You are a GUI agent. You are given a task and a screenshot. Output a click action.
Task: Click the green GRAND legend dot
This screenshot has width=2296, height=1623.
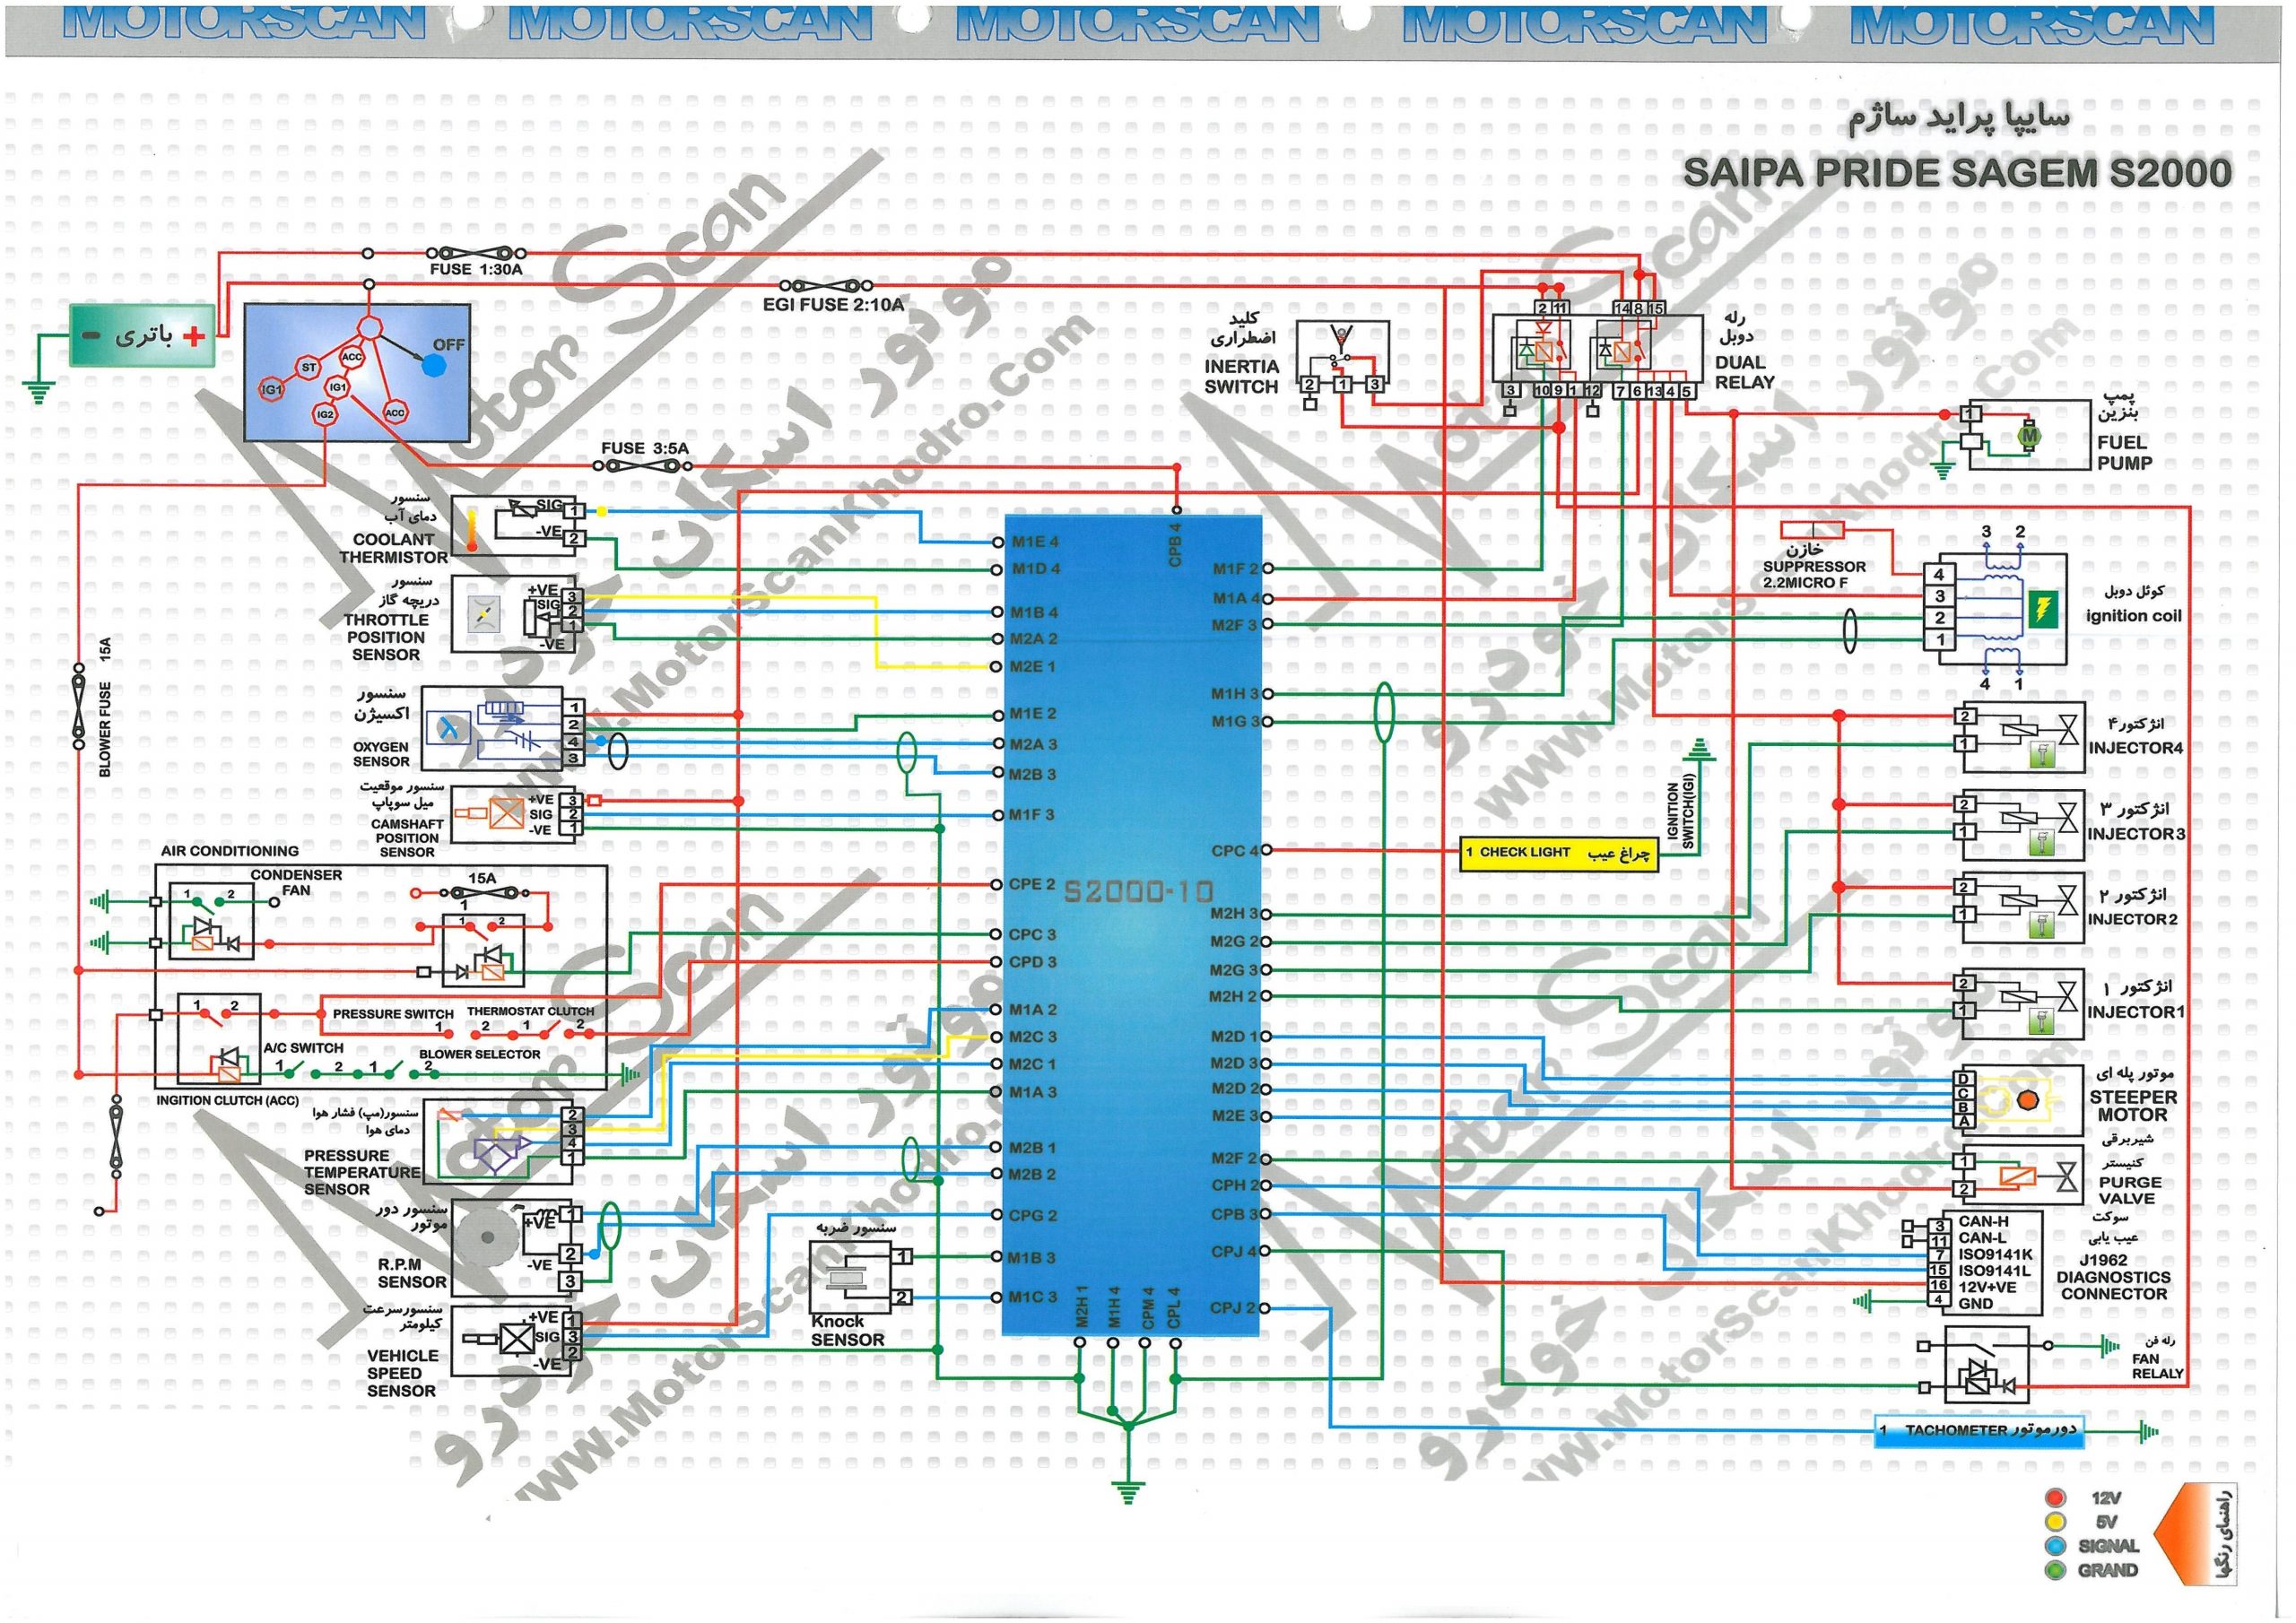tap(2055, 1570)
